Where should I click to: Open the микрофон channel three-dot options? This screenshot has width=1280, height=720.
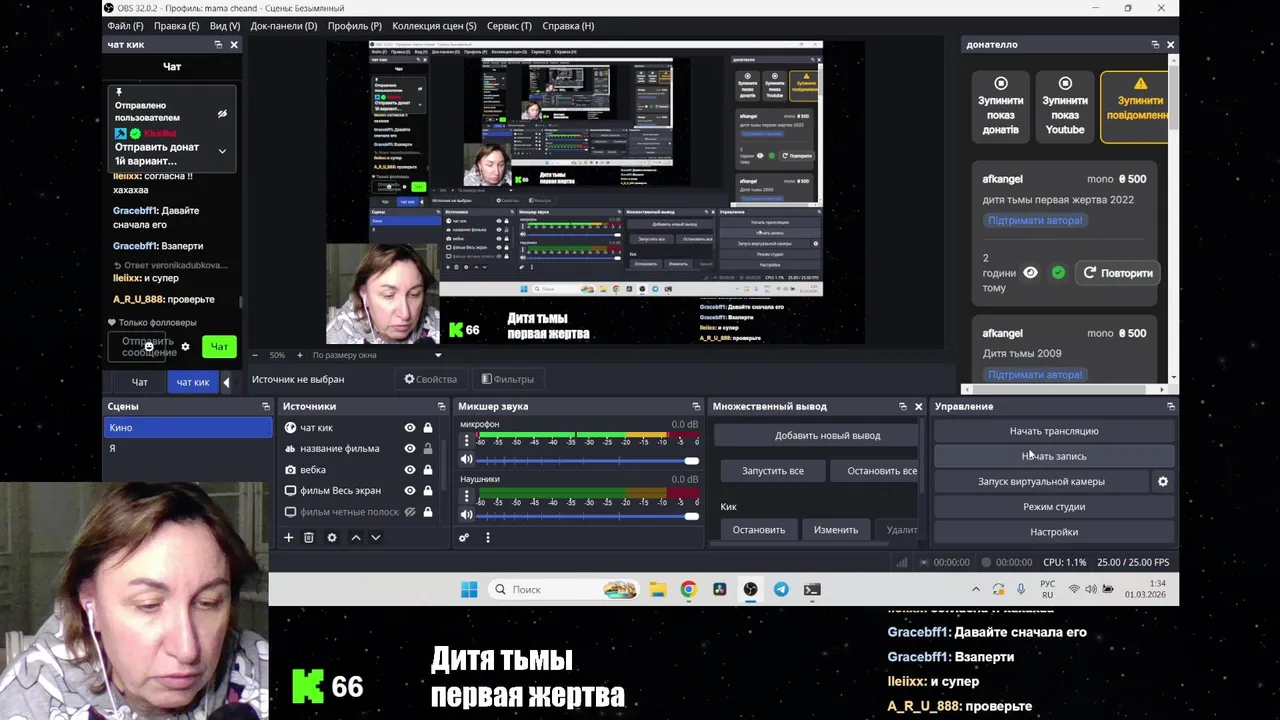coord(466,441)
